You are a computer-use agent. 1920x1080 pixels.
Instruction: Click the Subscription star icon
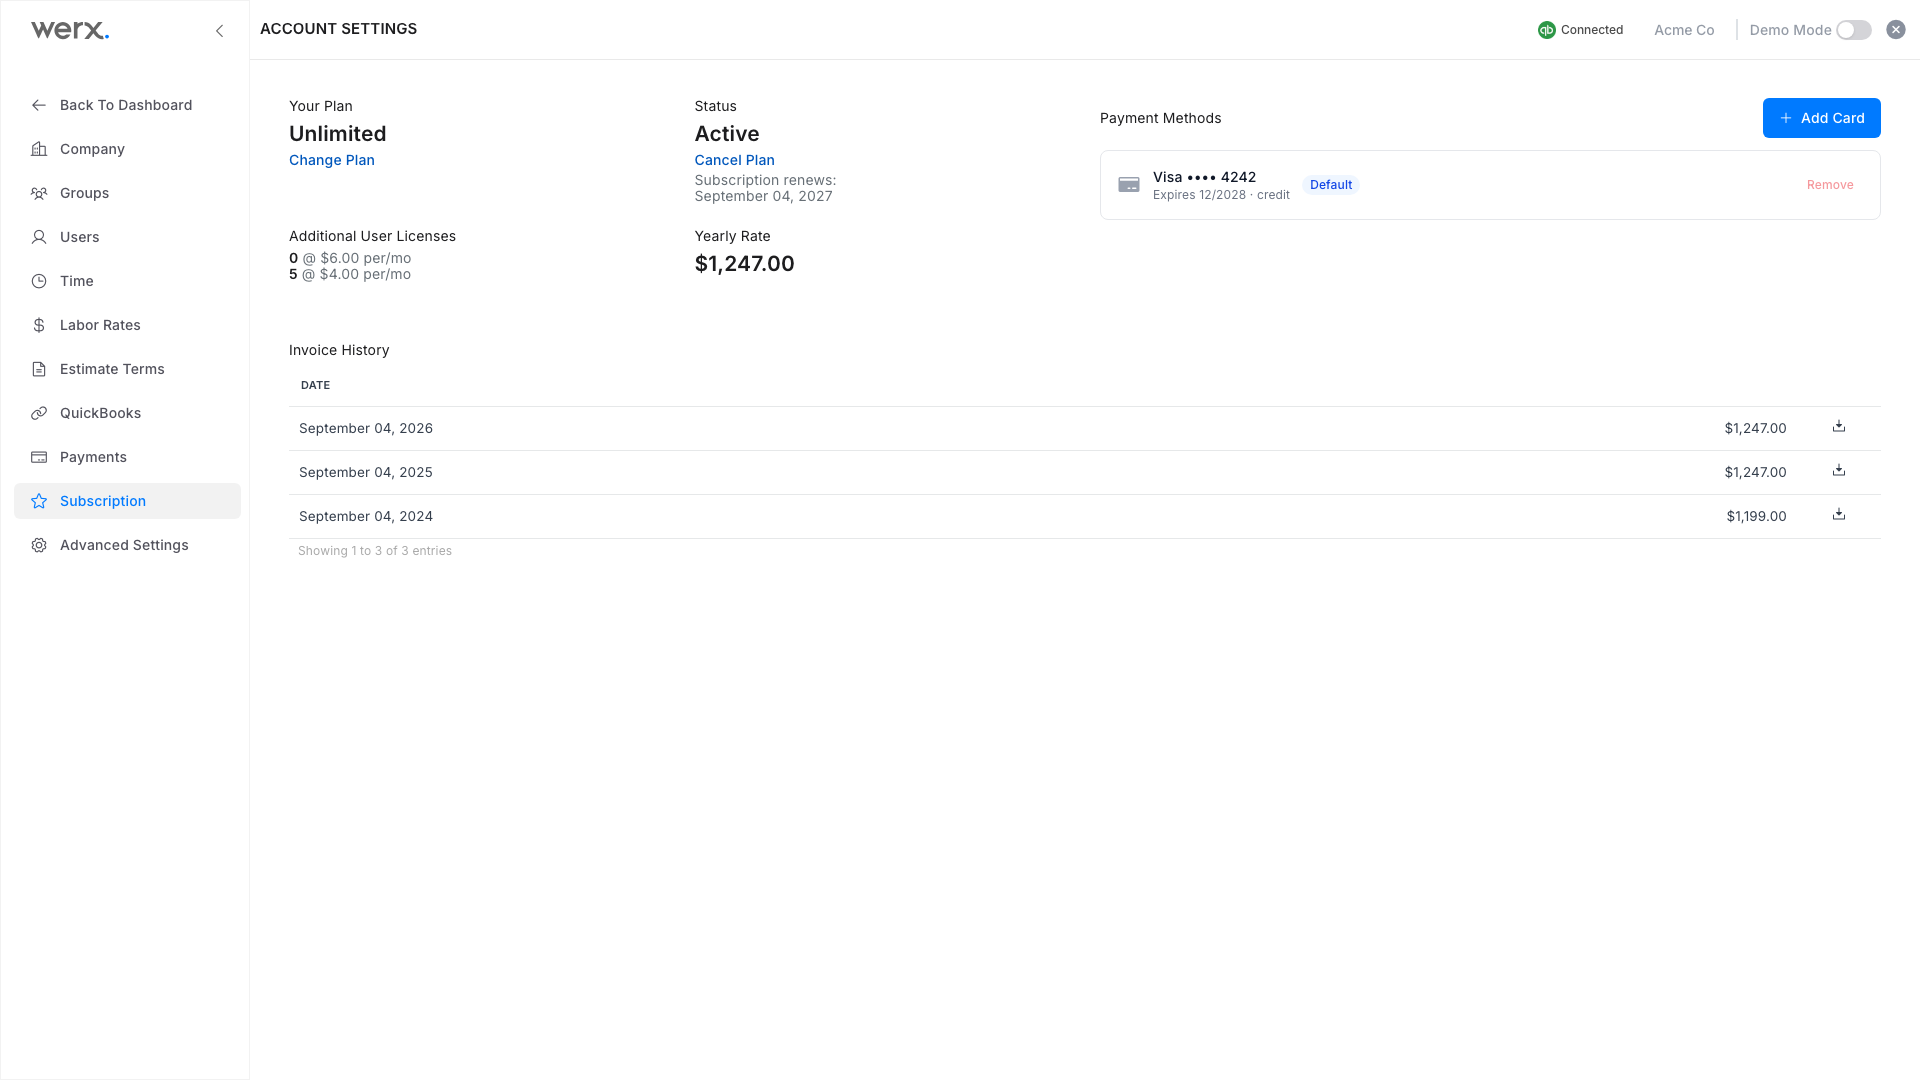point(39,501)
